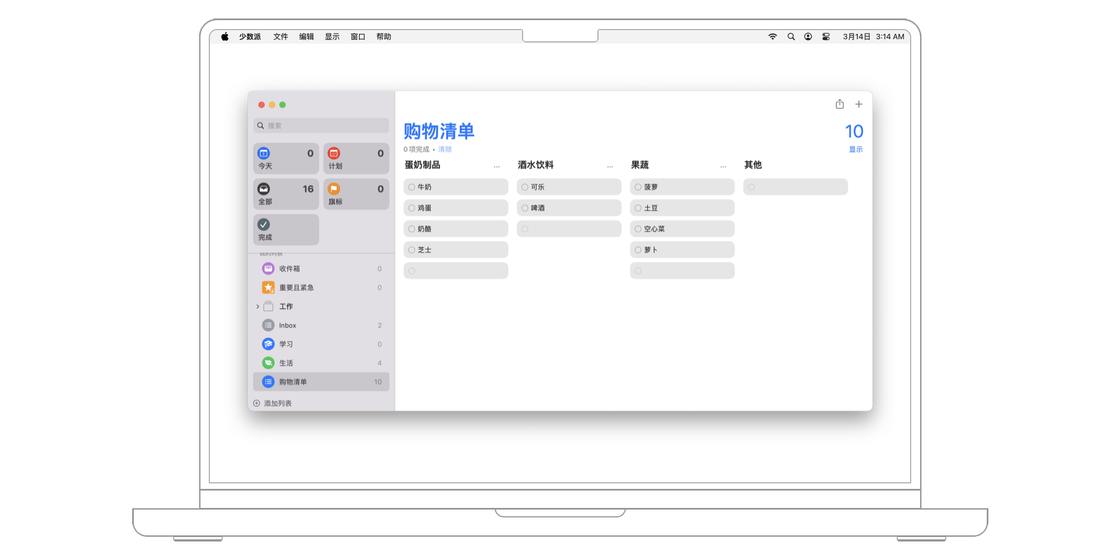Select the 学习 list icon
Image resolution: width=1120 pixels, height=560 pixels.
click(x=268, y=344)
